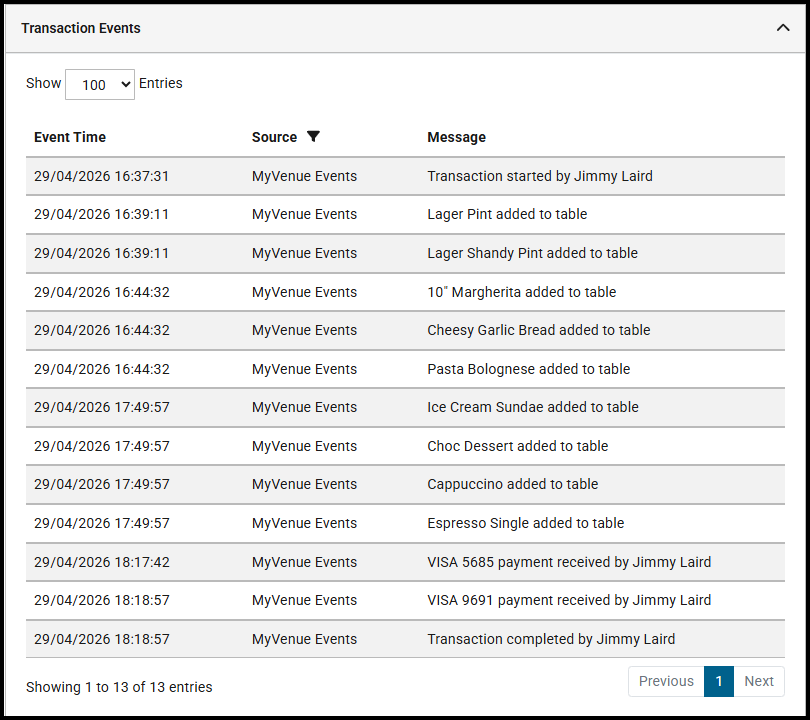Image resolution: width=810 pixels, height=720 pixels.
Task: Click the Transaction completed by Jimmy Laird row
Action: 550,639
